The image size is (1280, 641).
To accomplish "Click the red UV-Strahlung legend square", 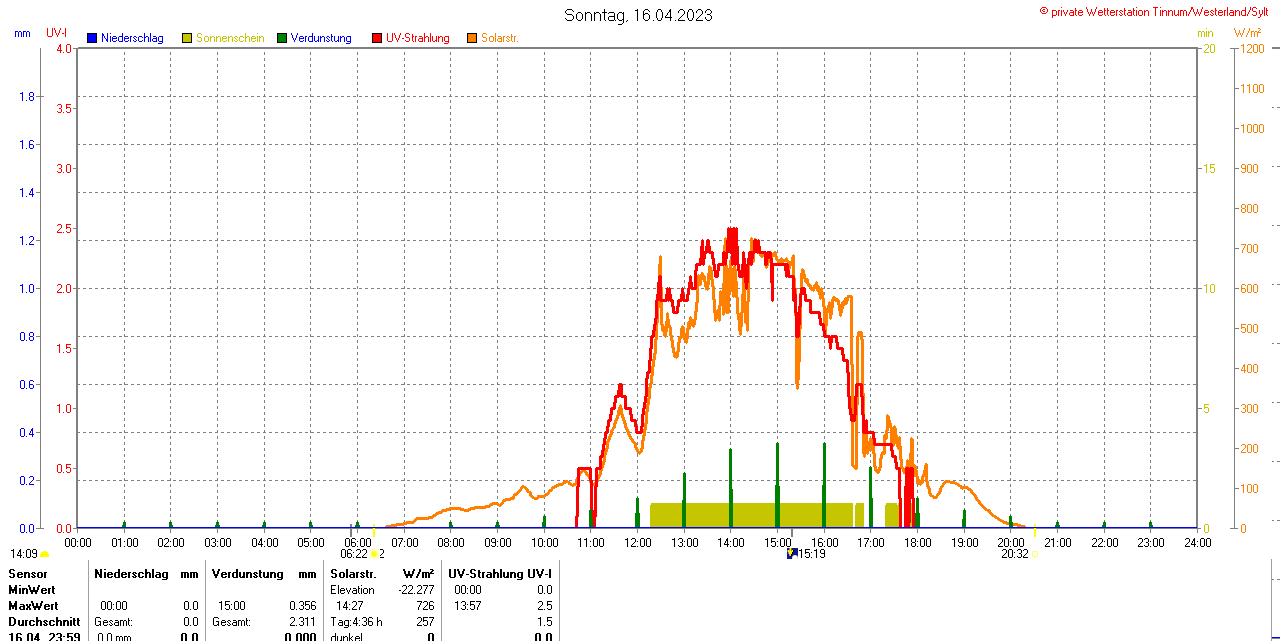I will pyautogui.click(x=377, y=38).
